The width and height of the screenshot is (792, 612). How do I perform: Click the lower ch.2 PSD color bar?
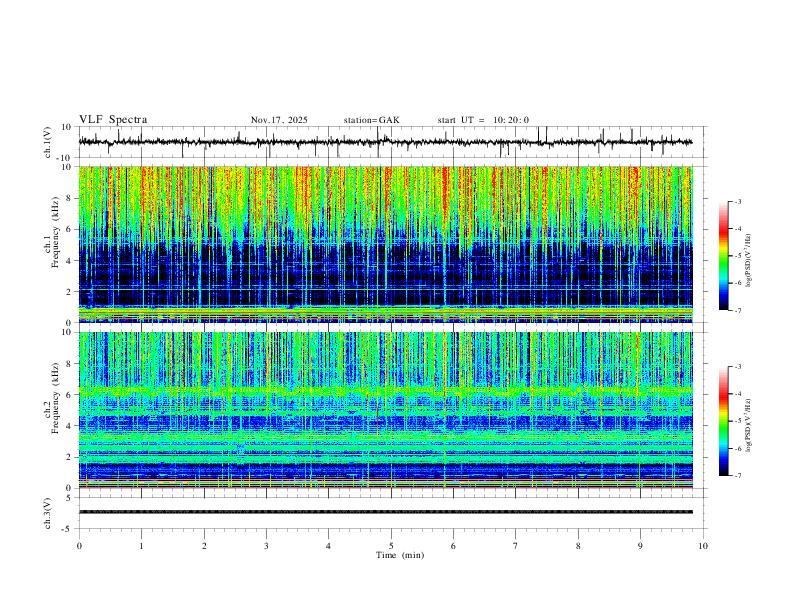[724, 421]
